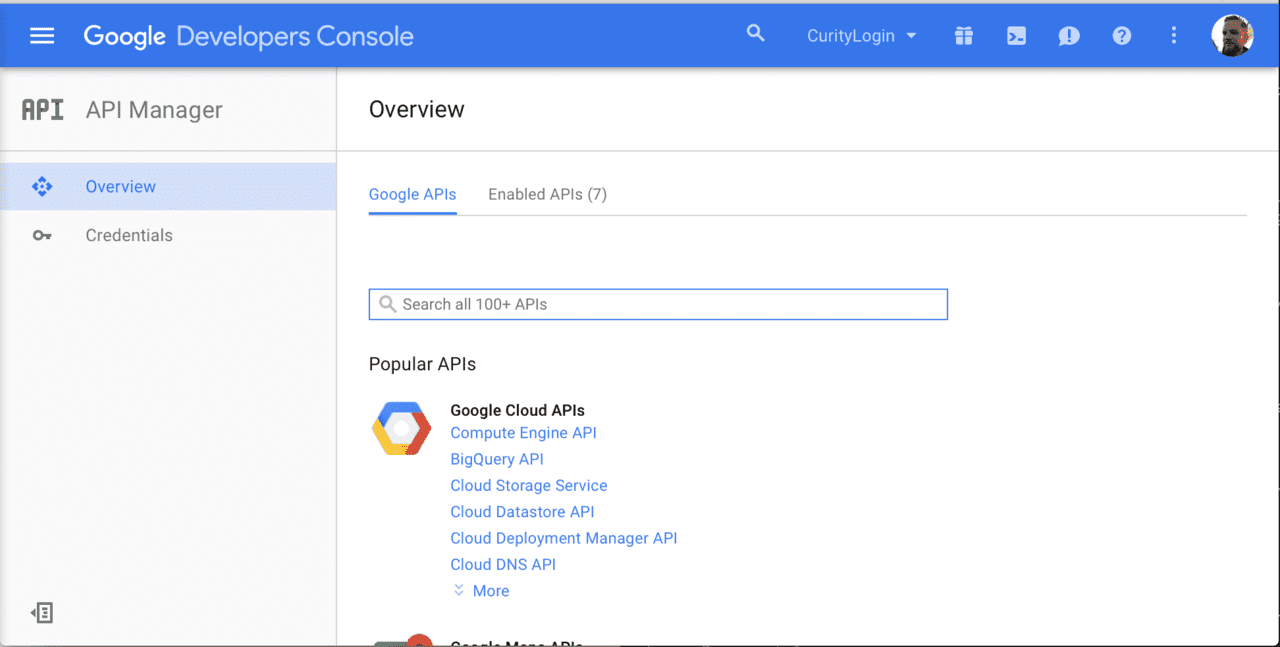
Task: Open the overflow menu with three dots
Action: [x=1173, y=35]
